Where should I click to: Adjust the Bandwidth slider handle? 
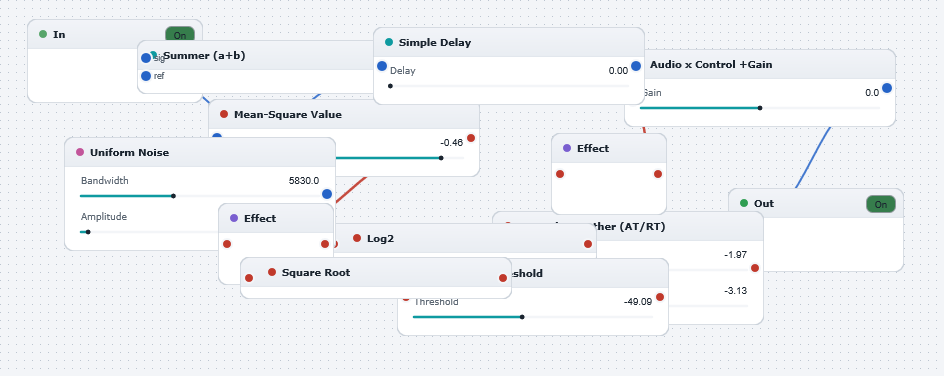click(x=173, y=196)
